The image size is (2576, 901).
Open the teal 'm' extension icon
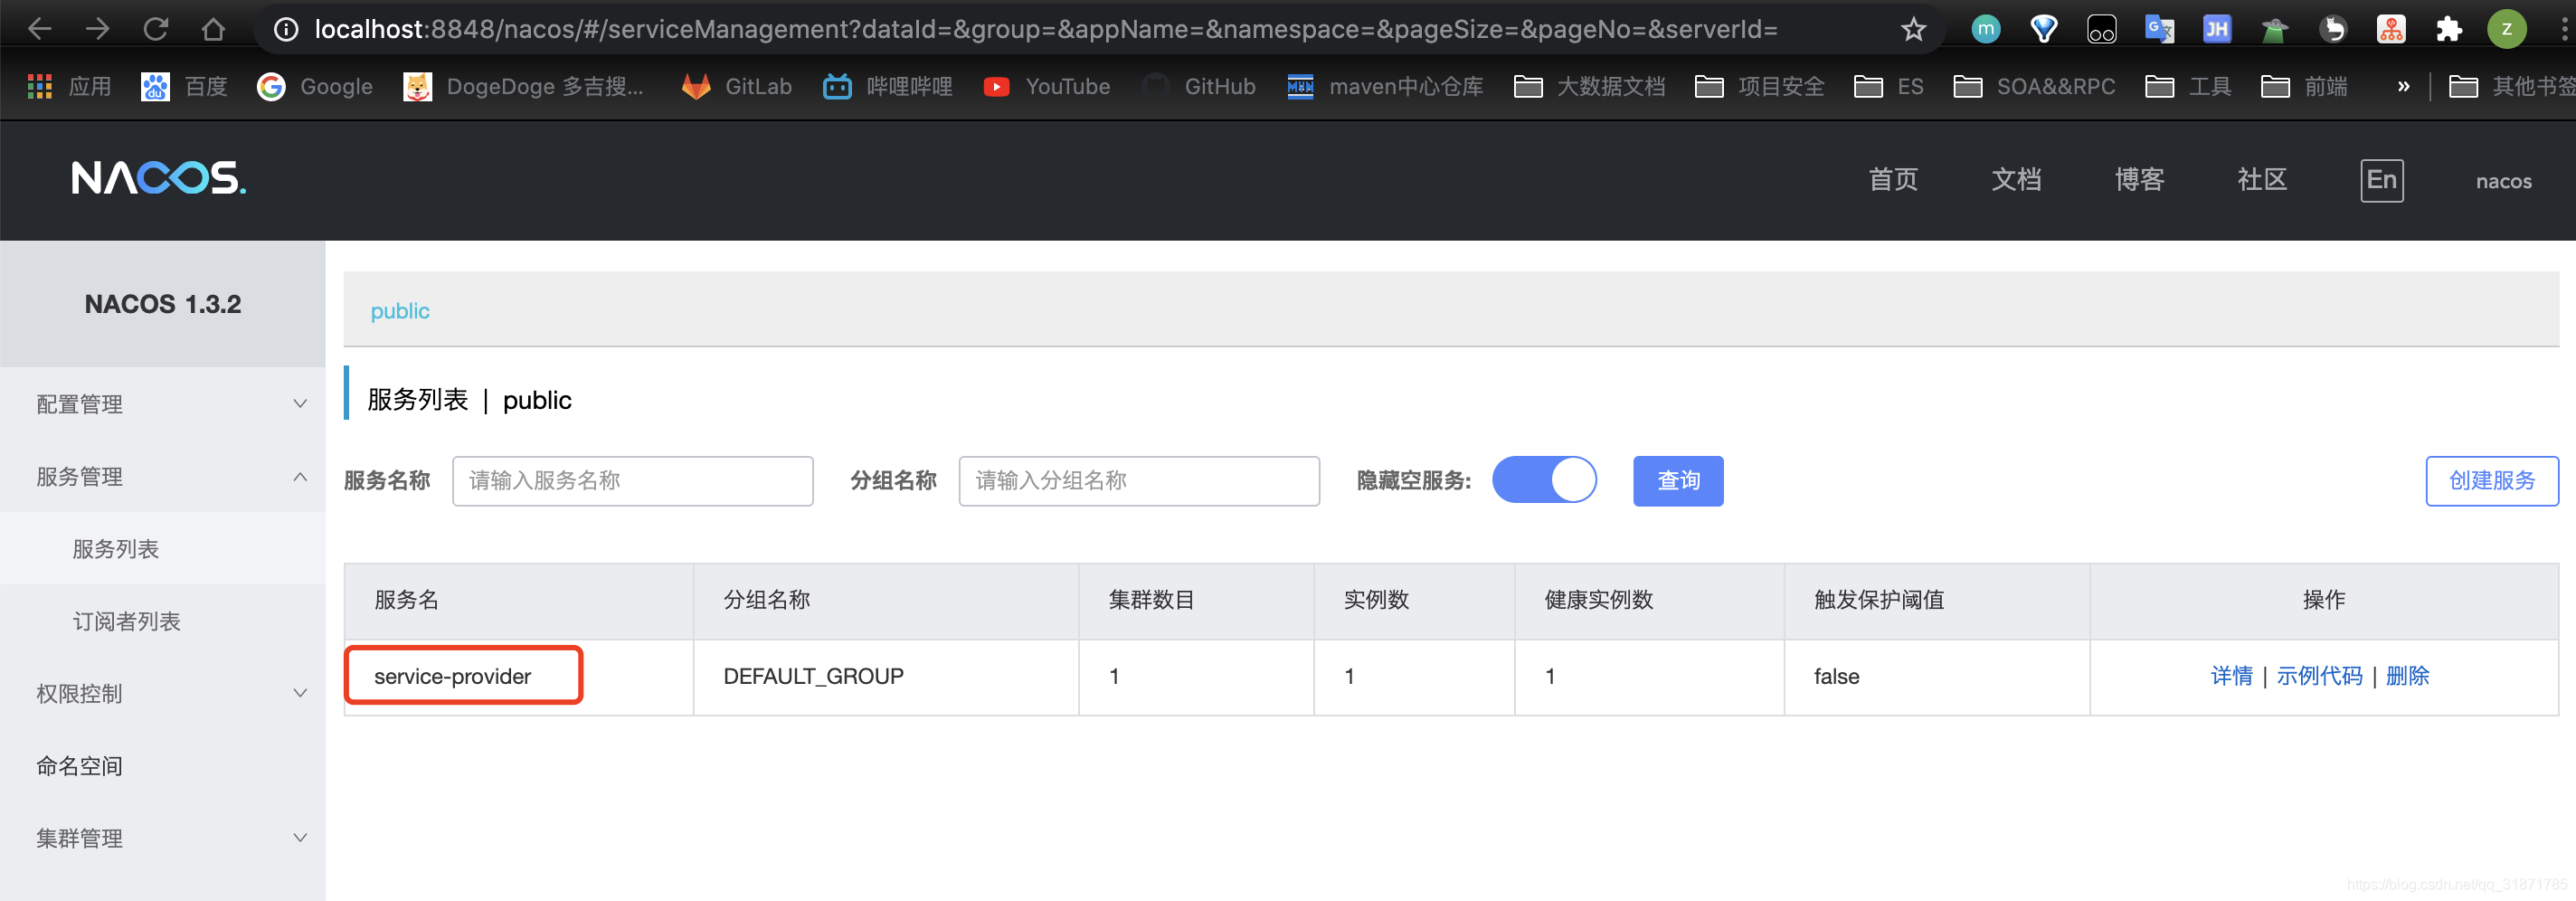[1985, 29]
